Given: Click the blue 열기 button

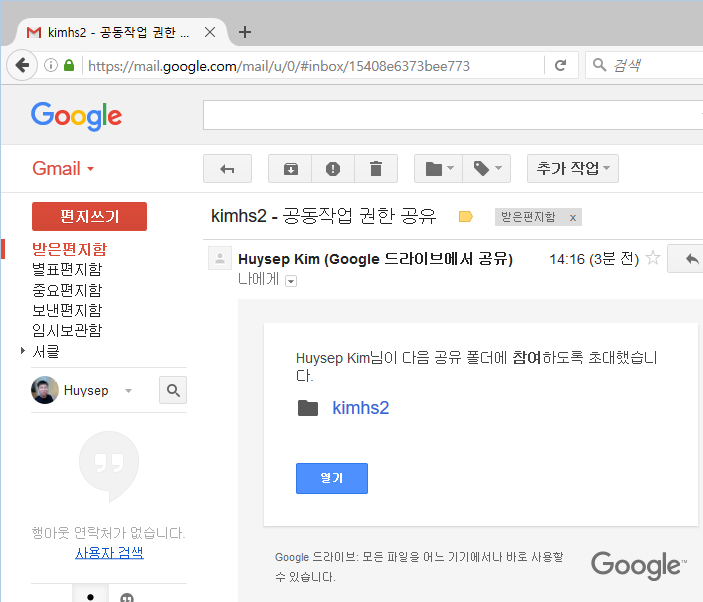Looking at the screenshot, I should pyautogui.click(x=332, y=478).
